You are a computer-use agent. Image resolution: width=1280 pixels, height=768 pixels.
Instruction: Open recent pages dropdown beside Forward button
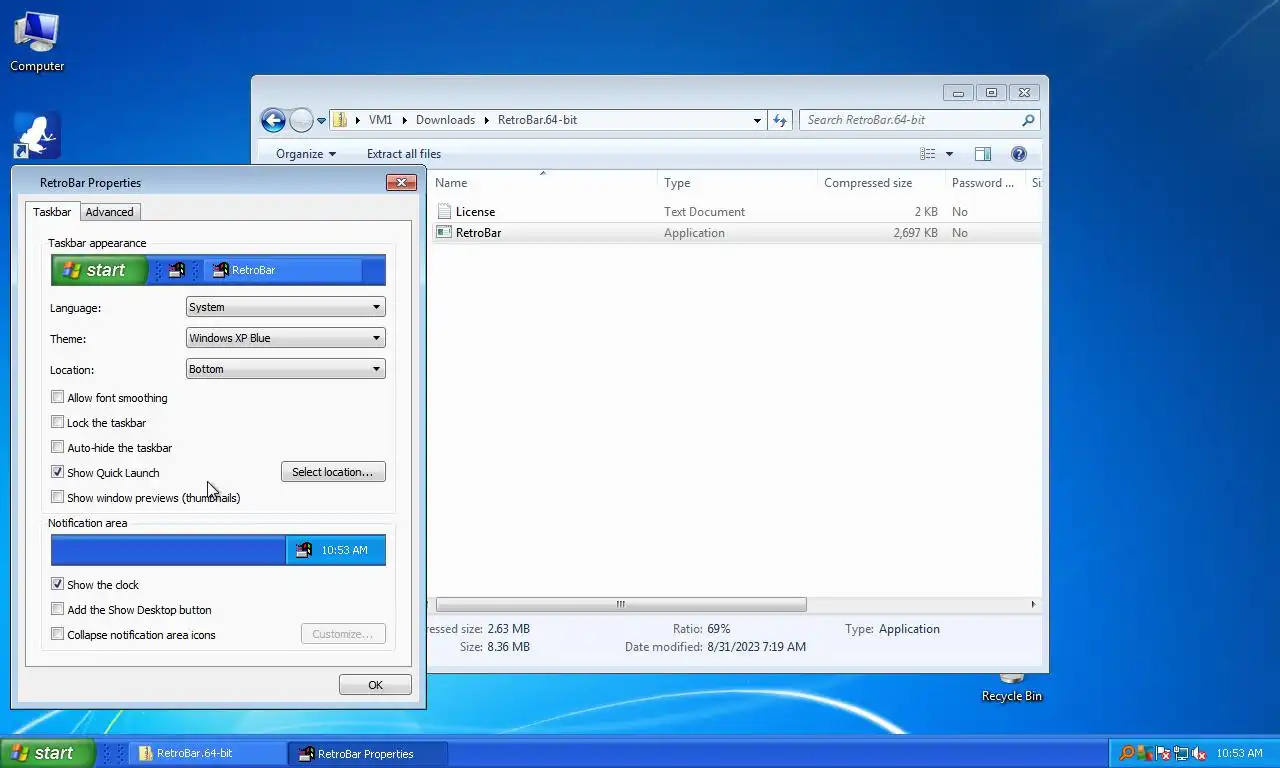[x=321, y=120]
